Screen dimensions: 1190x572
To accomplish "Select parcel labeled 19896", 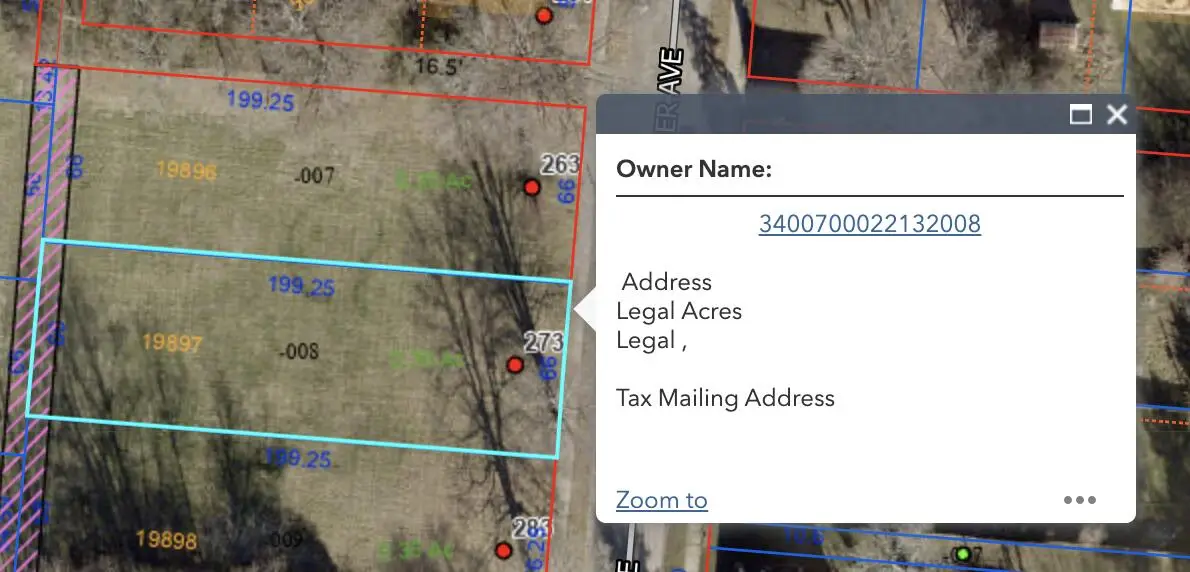I will pos(186,171).
